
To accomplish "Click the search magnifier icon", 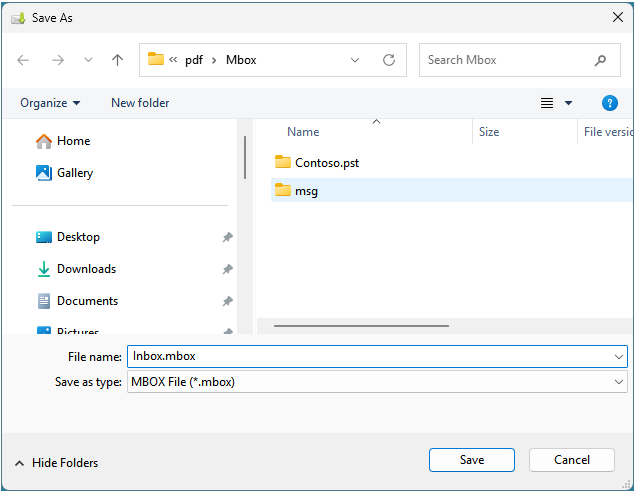I will pos(600,60).
